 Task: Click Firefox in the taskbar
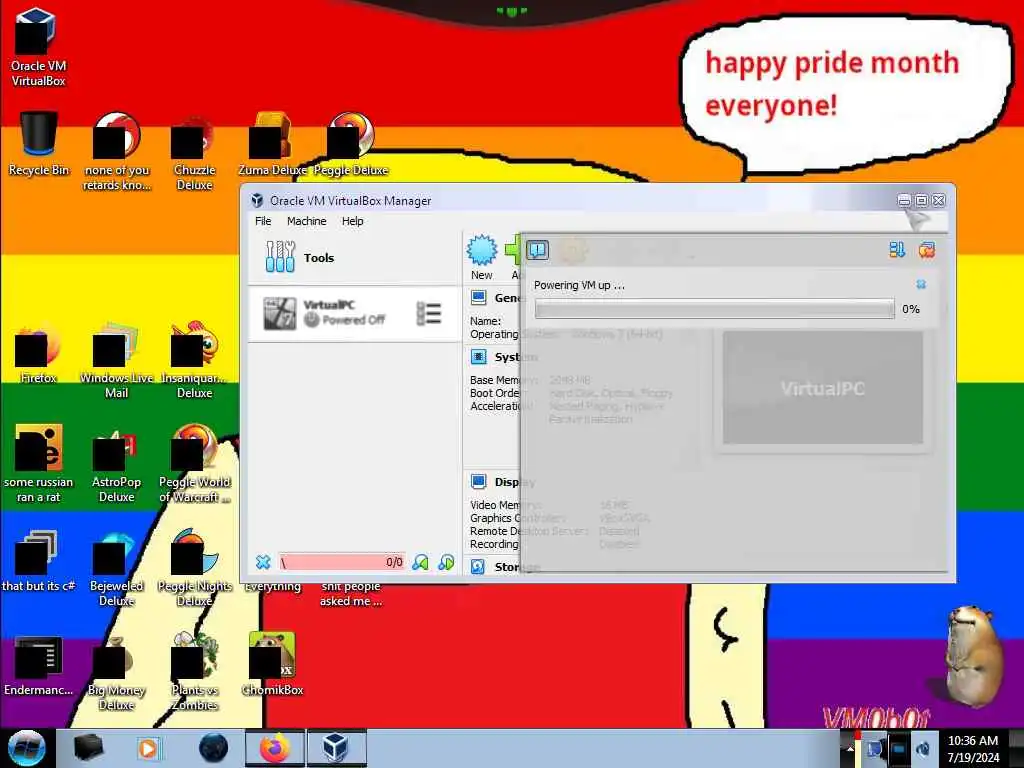pos(275,748)
